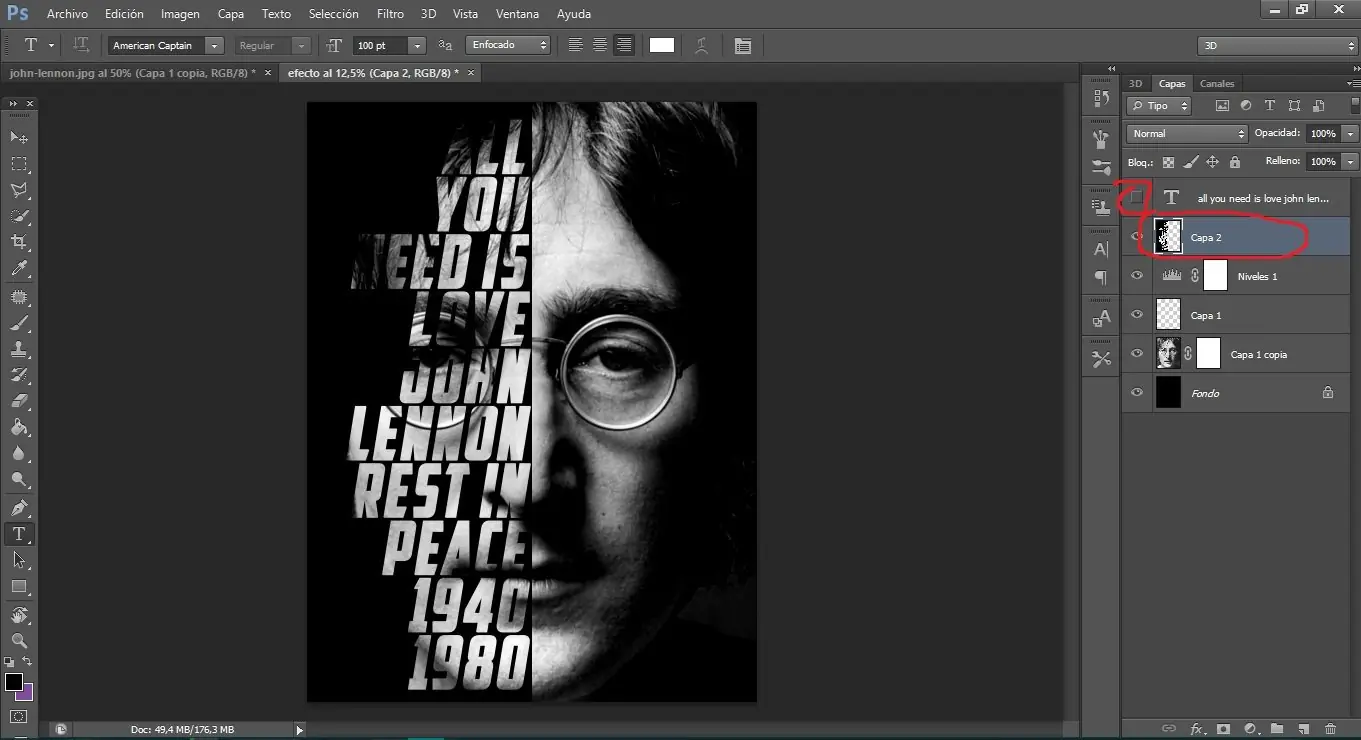Open the blending mode dropdown showing Normal
Viewport: 1361px width, 740px height.
pyautogui.click(x=1185, y=132)
